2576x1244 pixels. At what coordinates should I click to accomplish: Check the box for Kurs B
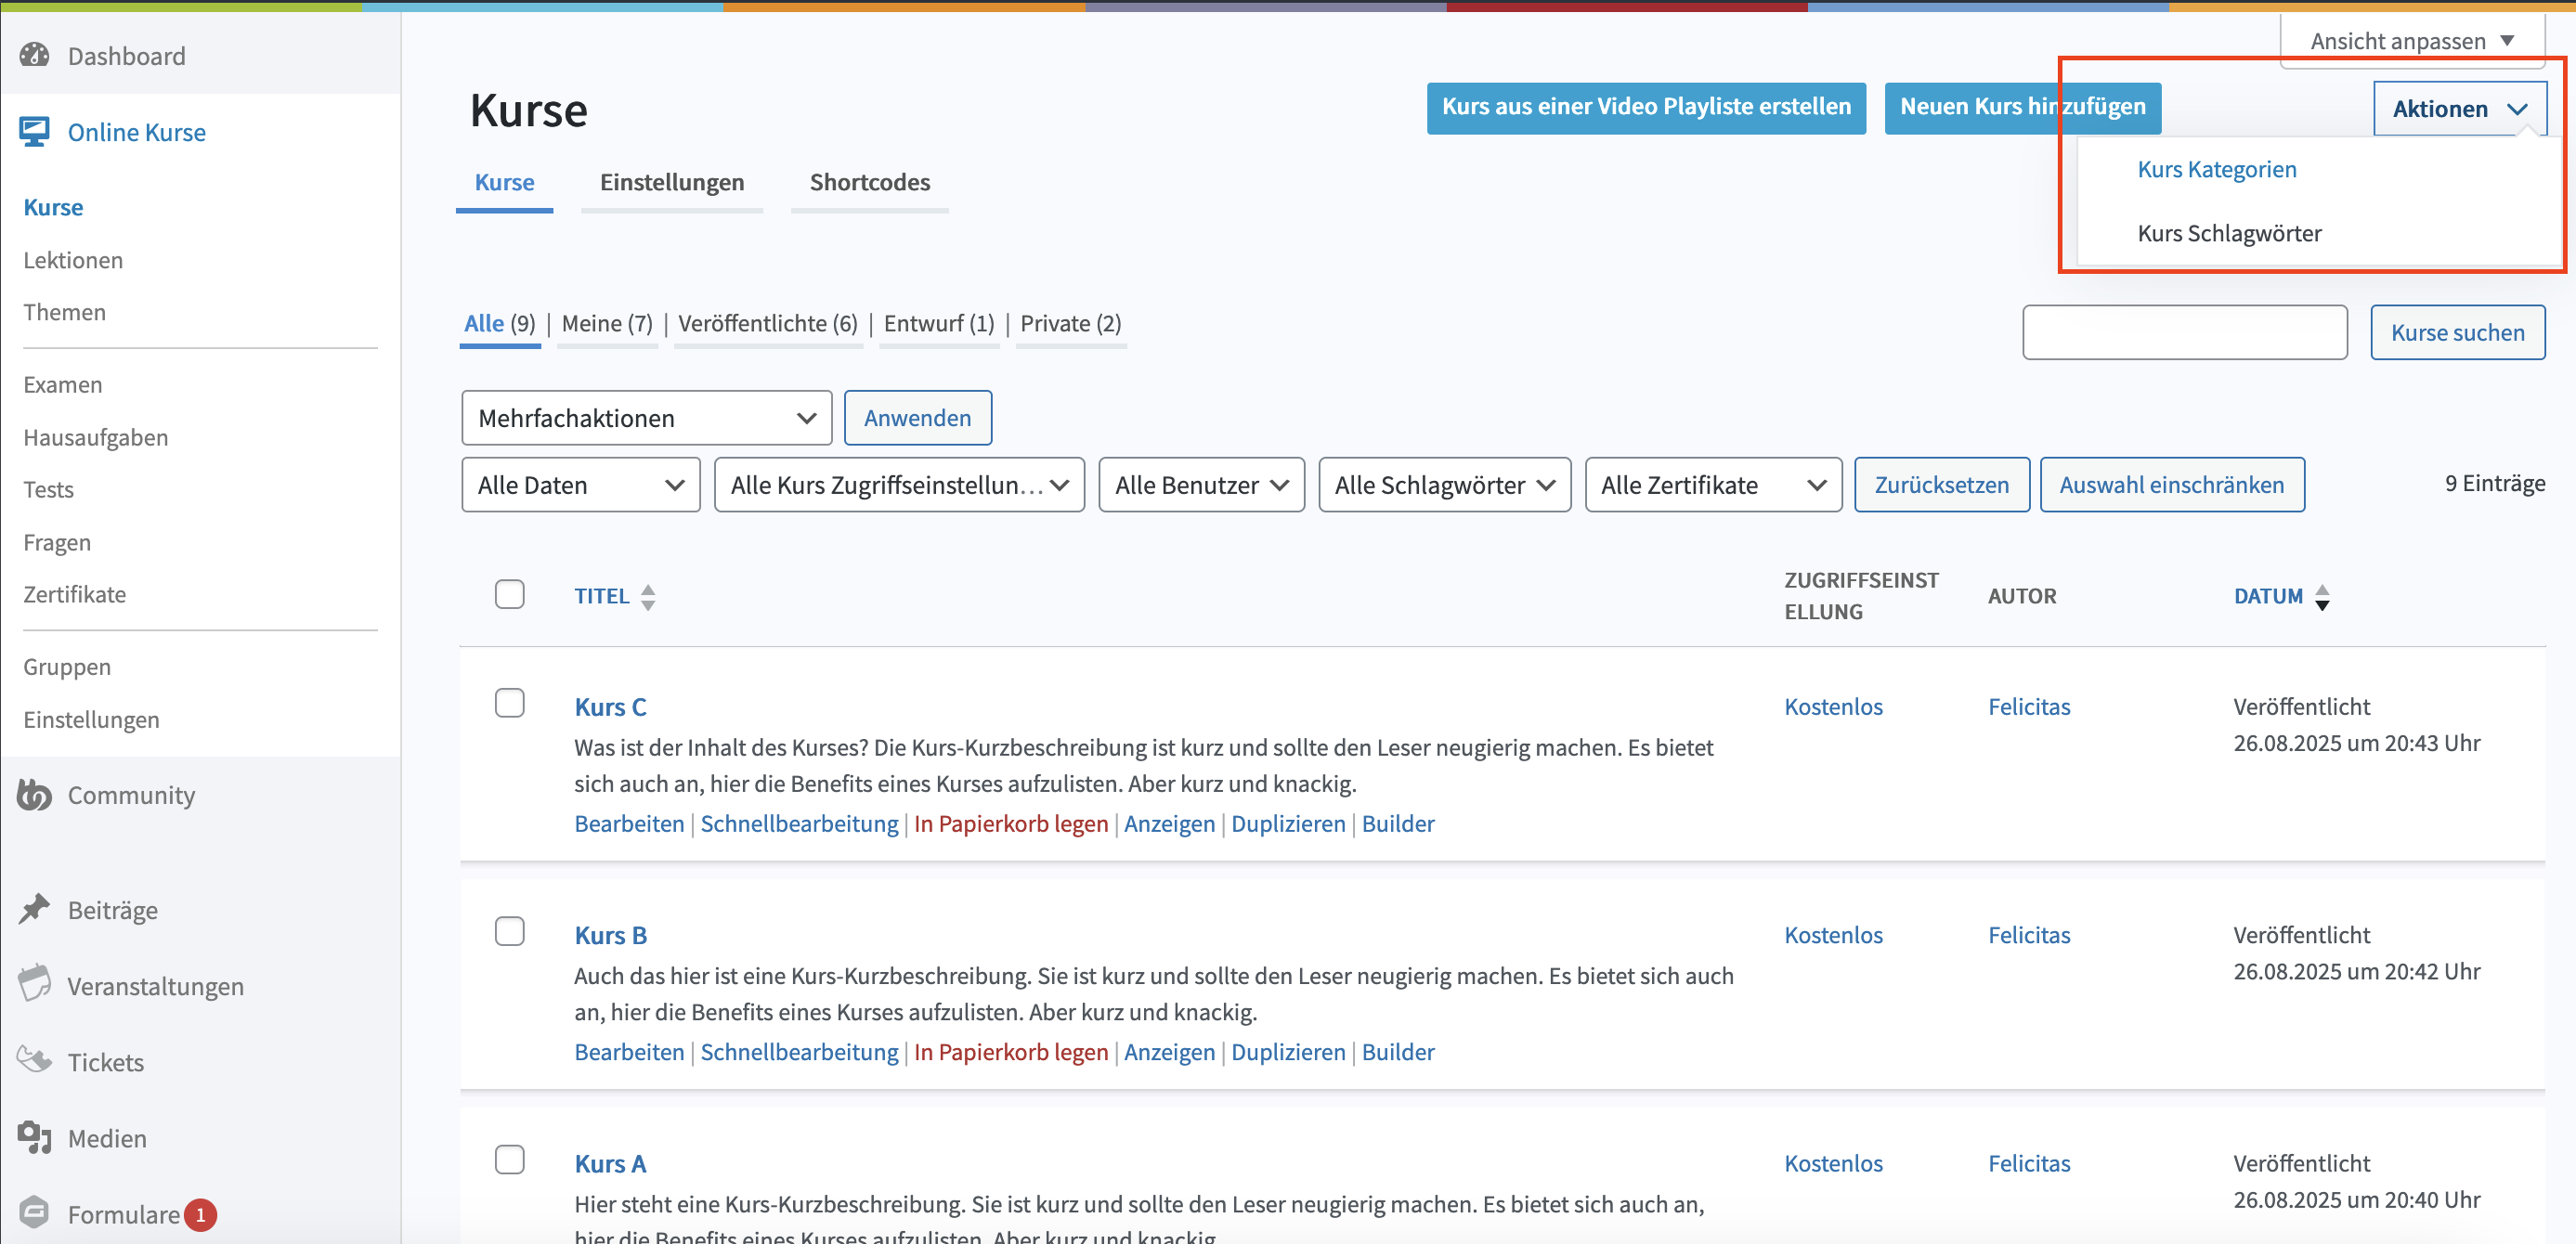[x=510, y=931]
